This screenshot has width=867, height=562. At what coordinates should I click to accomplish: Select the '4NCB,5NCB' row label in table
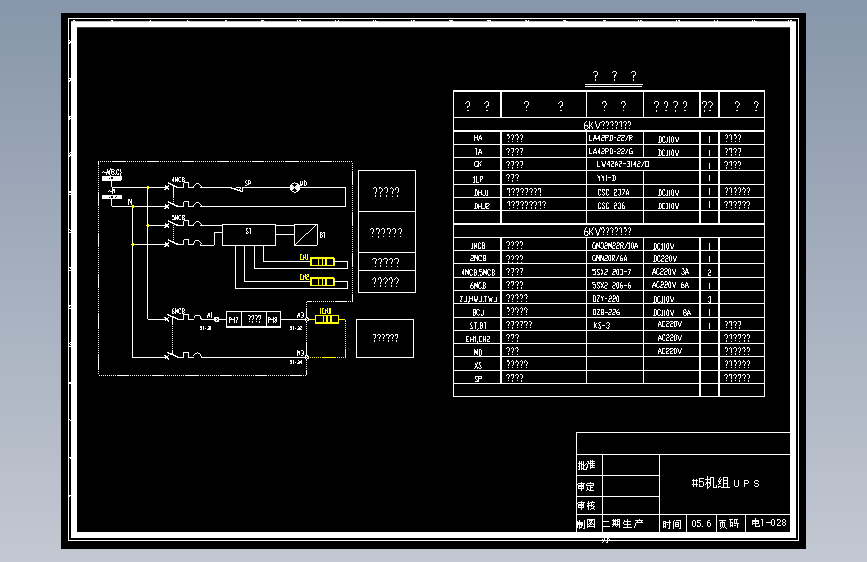pyautogui.click(x=478, y=272)
